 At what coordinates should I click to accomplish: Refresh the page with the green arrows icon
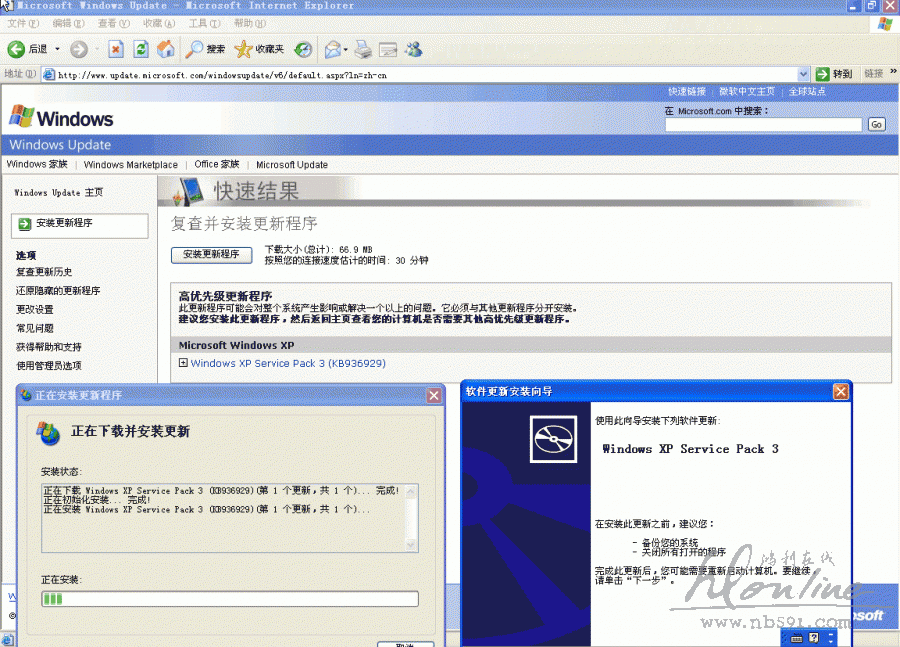[141, 49]
